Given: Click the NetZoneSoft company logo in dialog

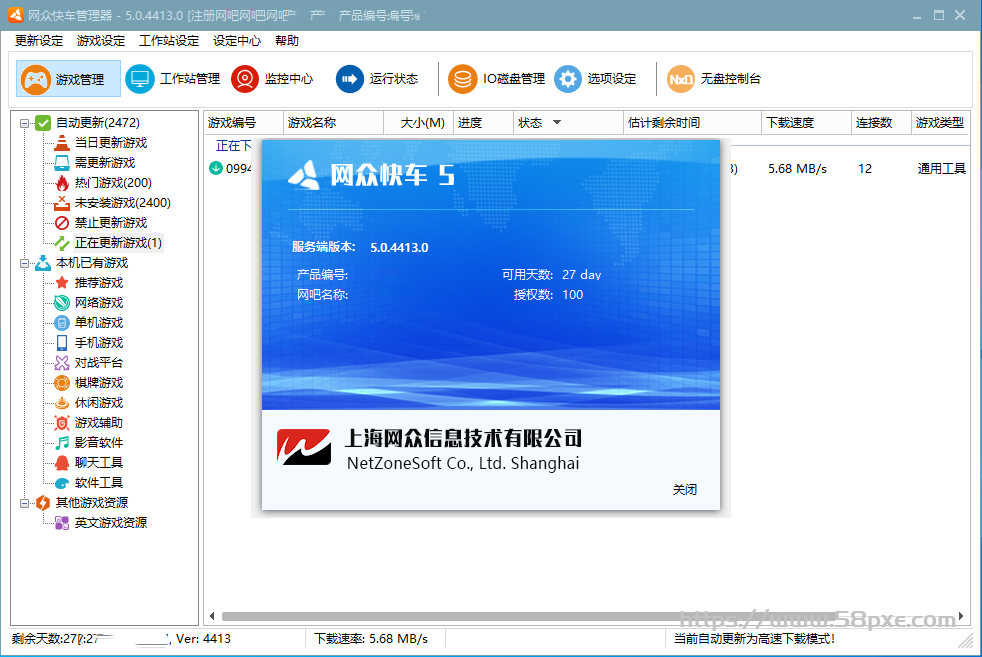Looking at the screenshot, I should (x=304, y=447).
